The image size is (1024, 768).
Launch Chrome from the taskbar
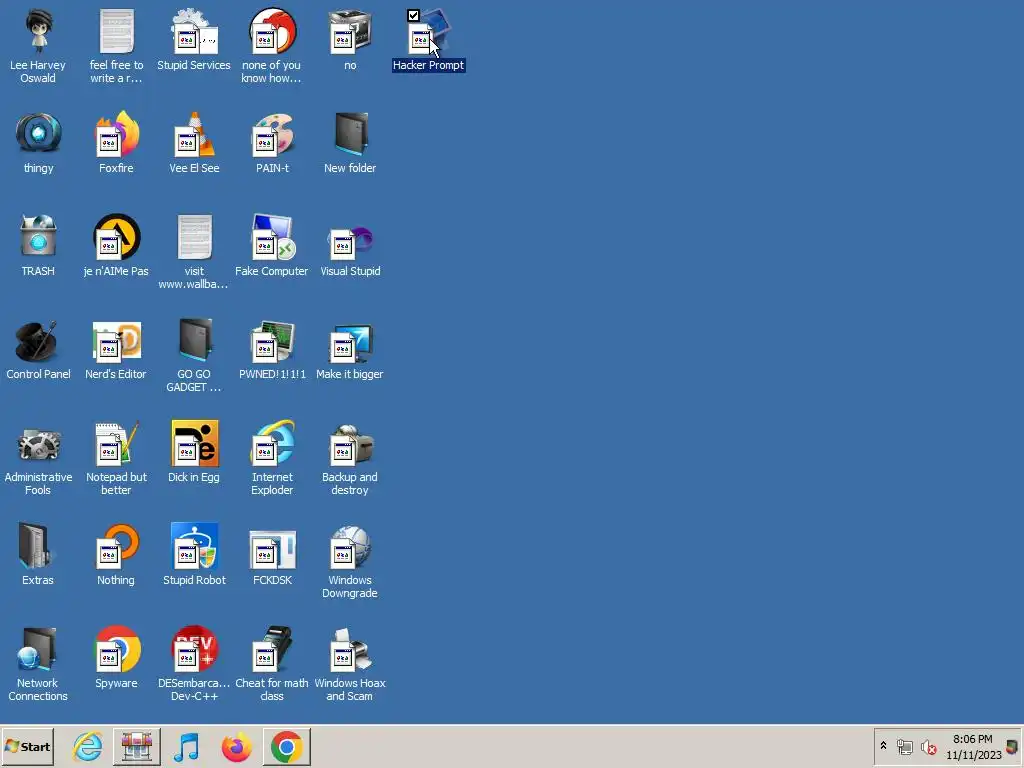pos(287,746)
